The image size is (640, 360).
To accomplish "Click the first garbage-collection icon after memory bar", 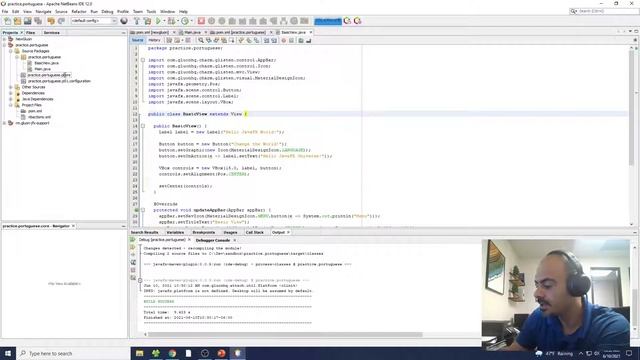I will click(x=347, y=21).
